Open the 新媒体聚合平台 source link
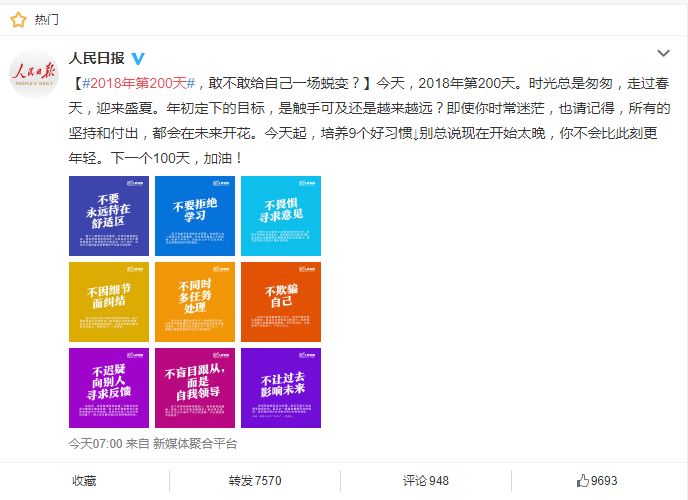This screenshot has width=688, height=500. coord(195,443)
